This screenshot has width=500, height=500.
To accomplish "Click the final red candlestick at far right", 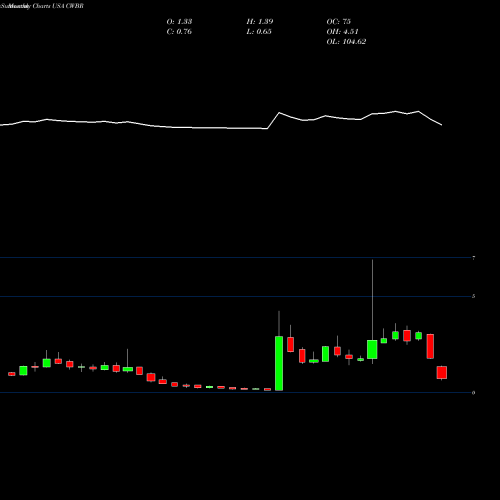I will pos(442,373).
